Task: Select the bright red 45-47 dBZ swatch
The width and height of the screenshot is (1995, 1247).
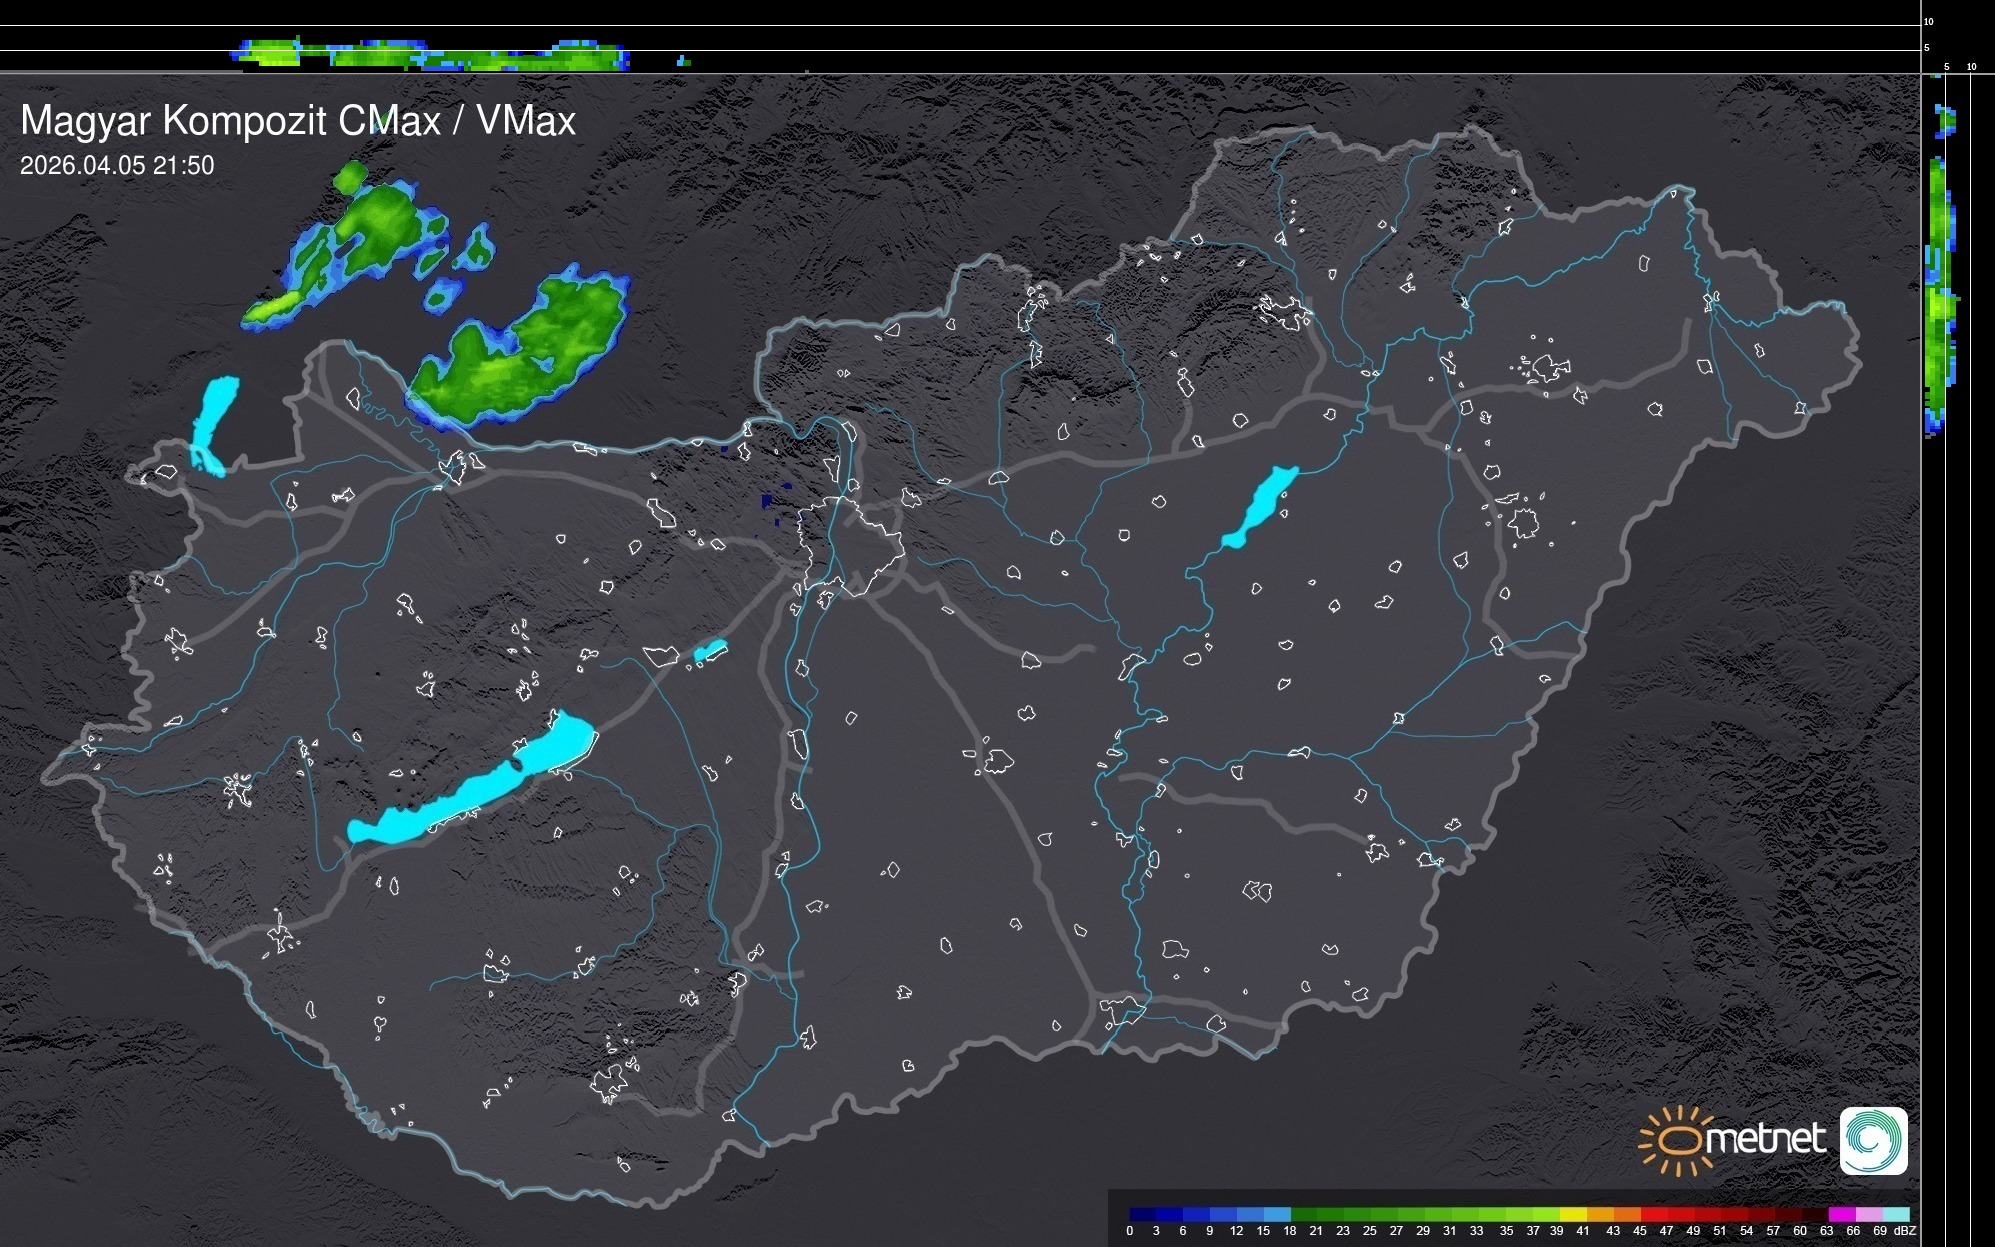Action: tap(1652, 1214)
